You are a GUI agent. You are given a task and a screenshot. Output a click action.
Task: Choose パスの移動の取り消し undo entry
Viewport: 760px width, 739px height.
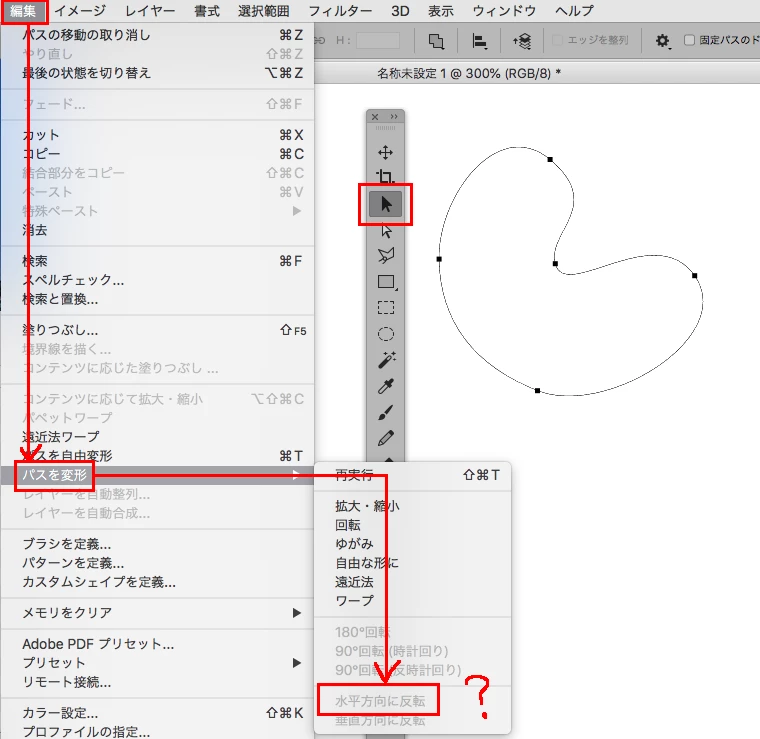(158, 35)
